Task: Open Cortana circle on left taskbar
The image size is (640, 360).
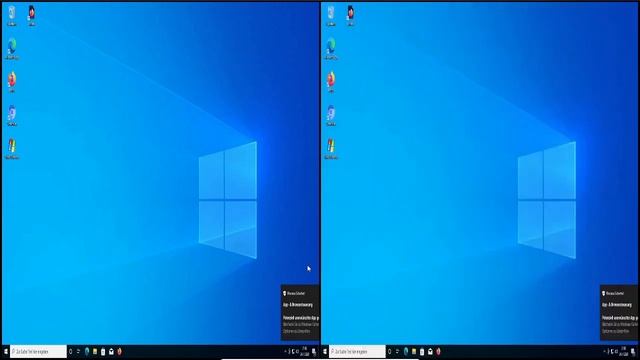Action: [x=71, y=351]
